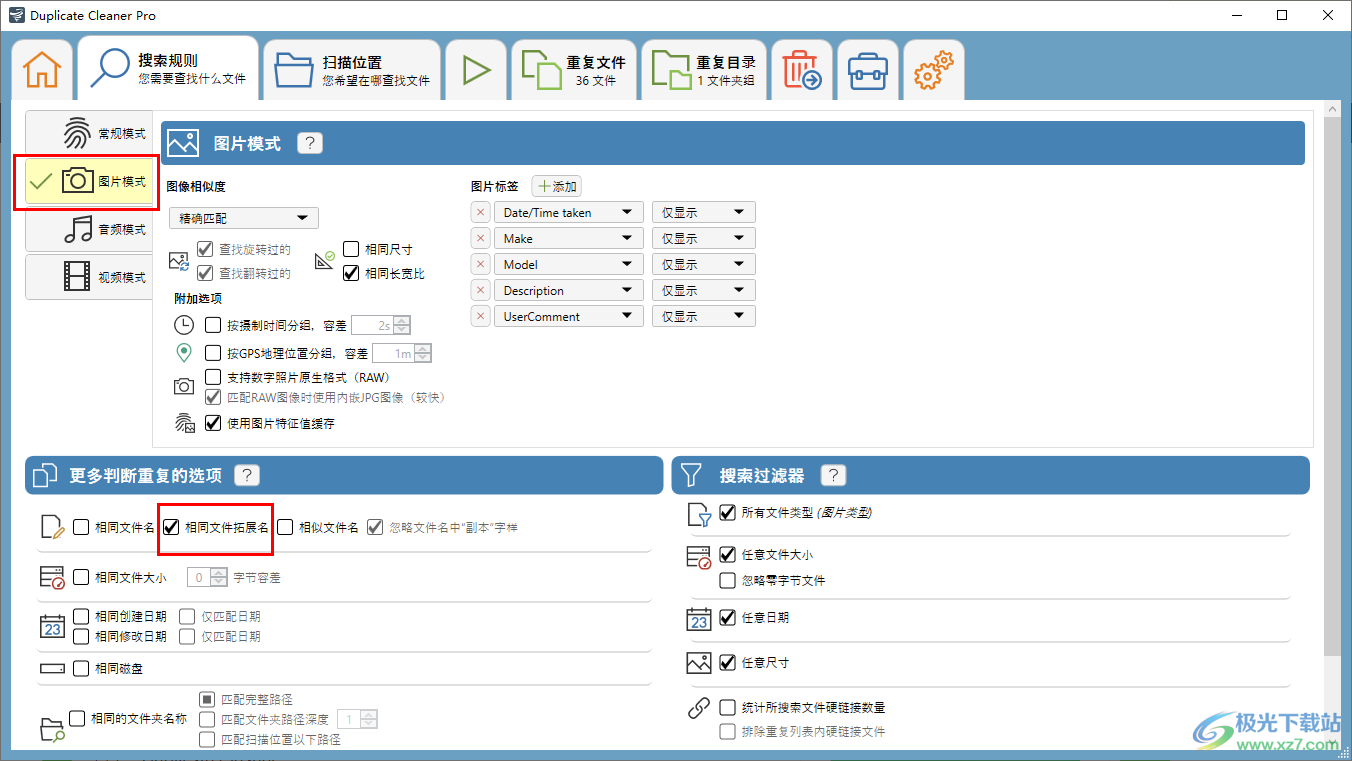Image resolution: width=1352 pixels, height=761 pixels.
Task: Click the GPS pin icon
Action: pos(184,353)
